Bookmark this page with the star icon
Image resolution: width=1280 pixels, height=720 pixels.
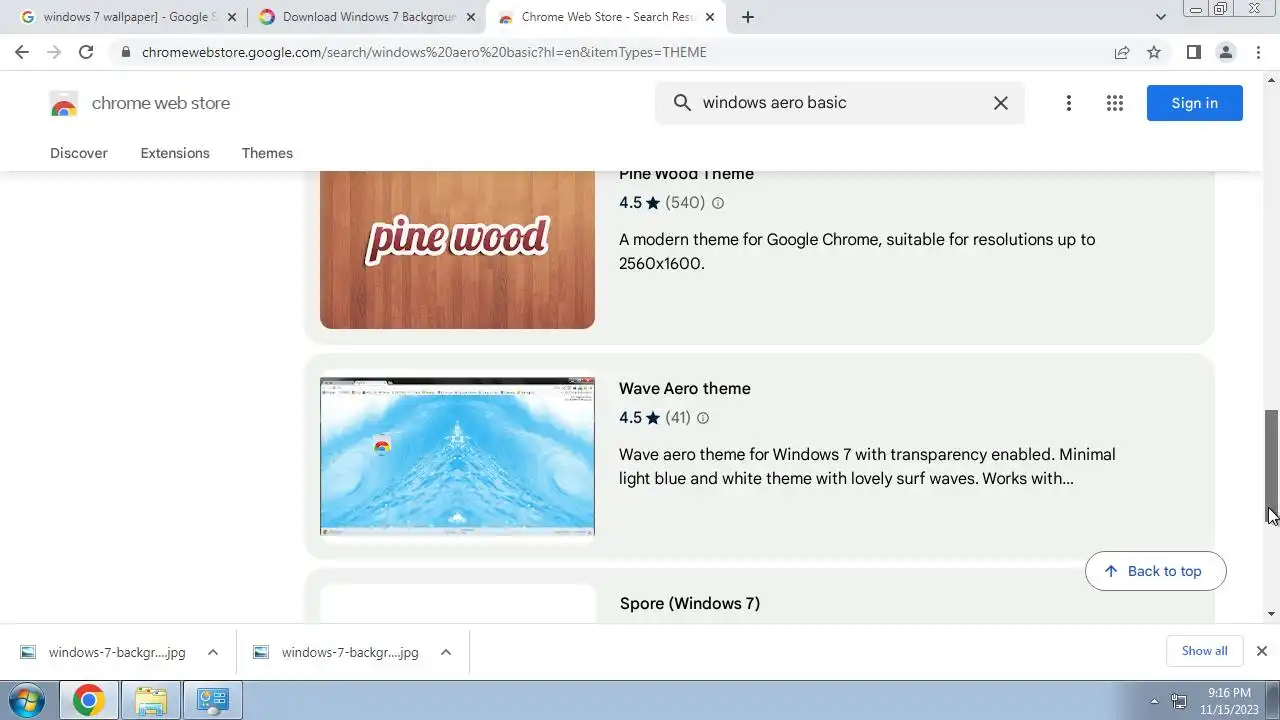coord(1154,52)
